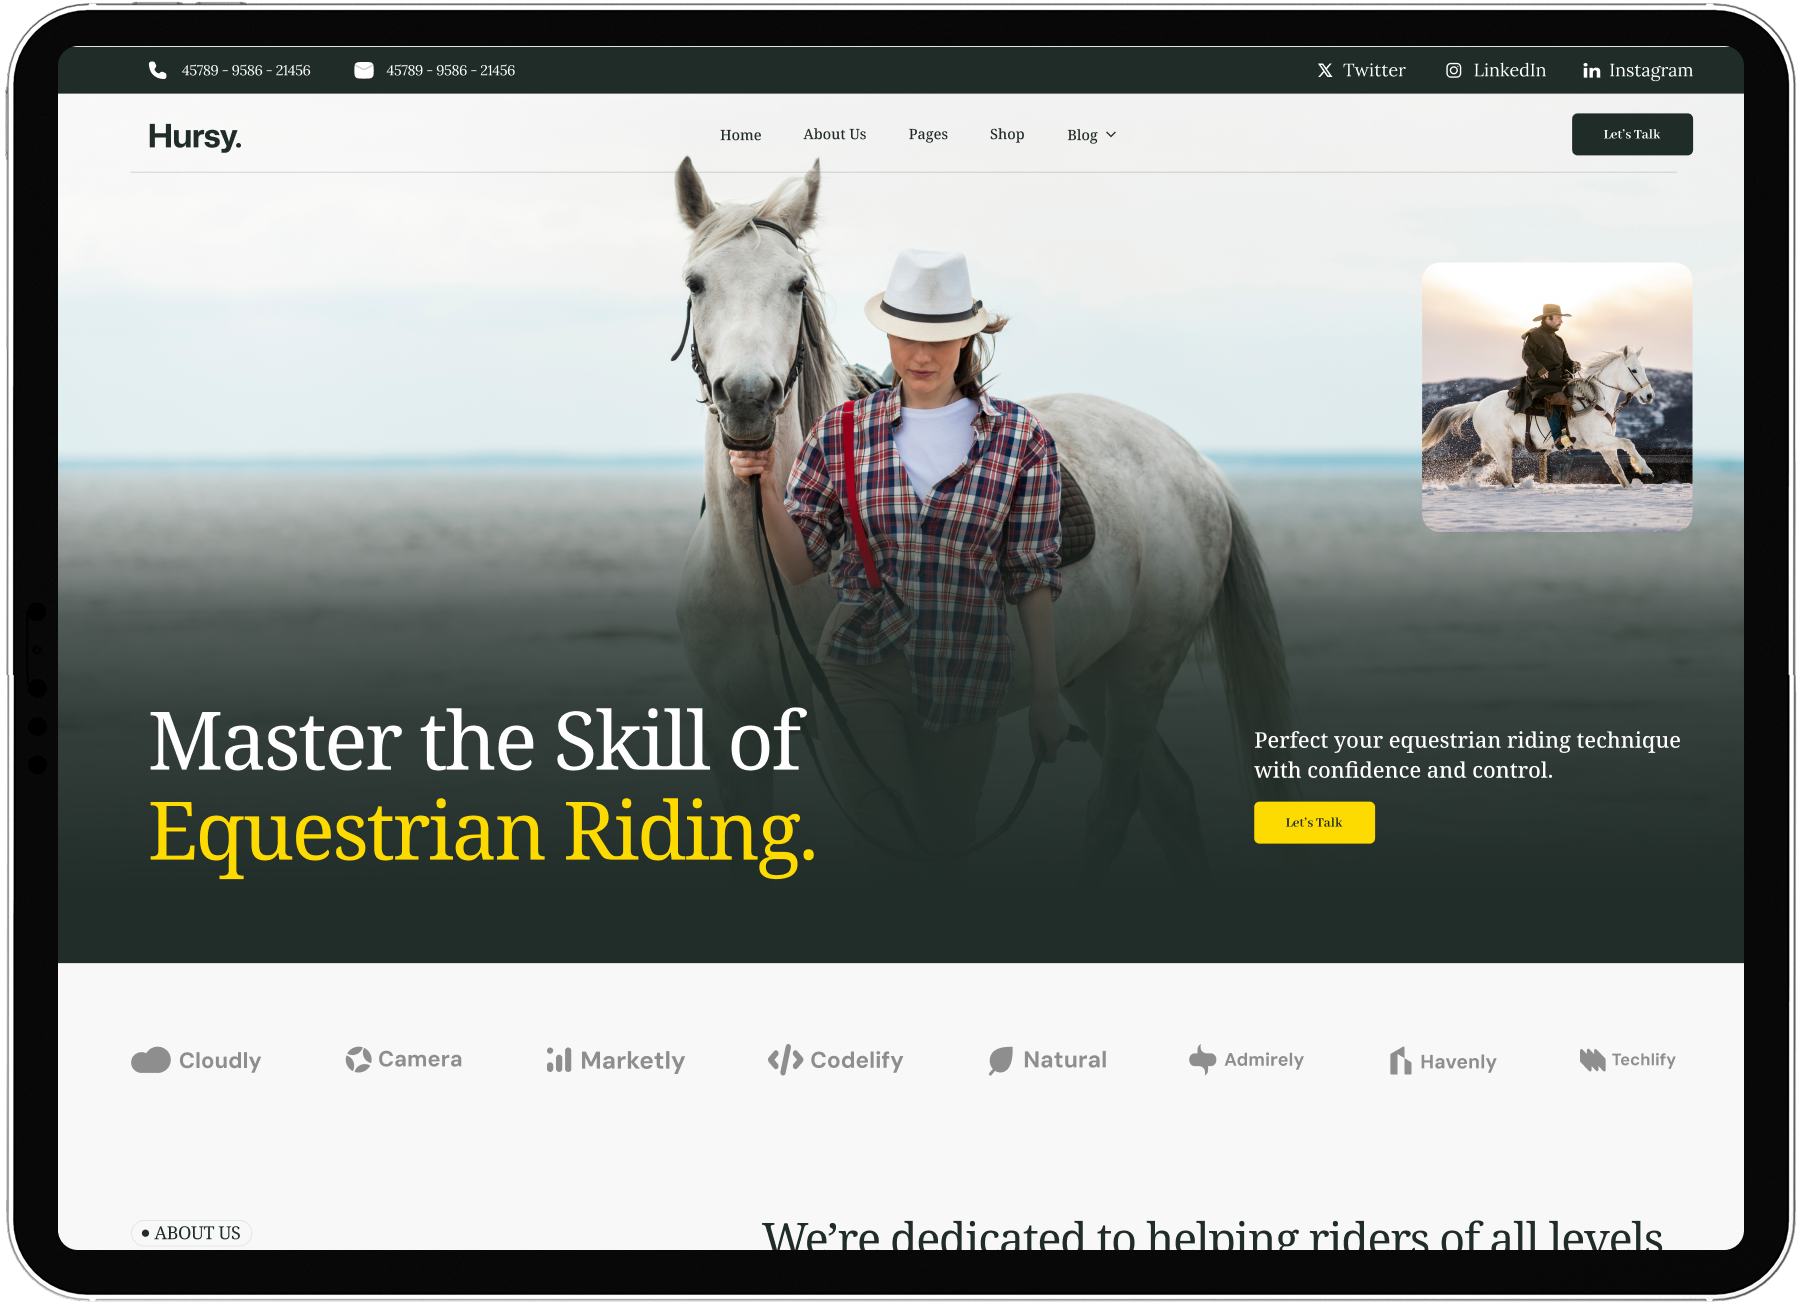Click the icon beside LinkedIn label
The image size is (1800, 1304).
[1454, 70]
